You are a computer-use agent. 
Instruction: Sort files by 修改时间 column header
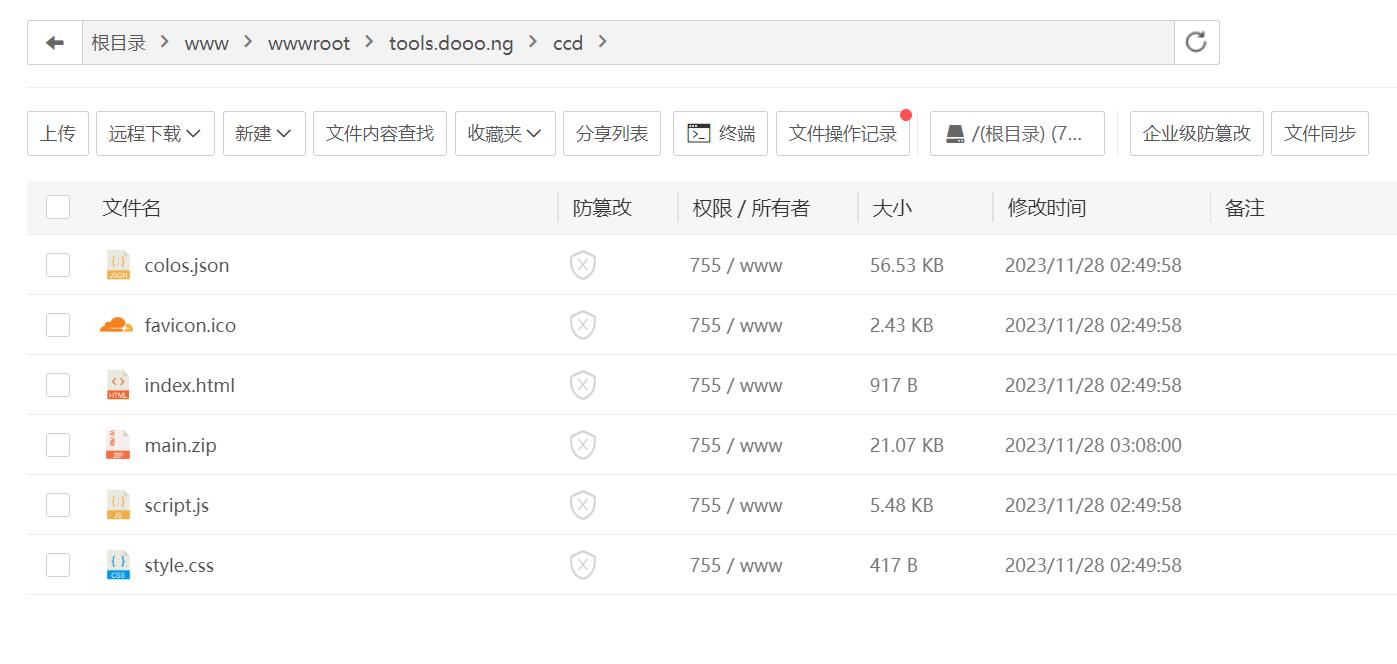click(x=1046, y=207)
